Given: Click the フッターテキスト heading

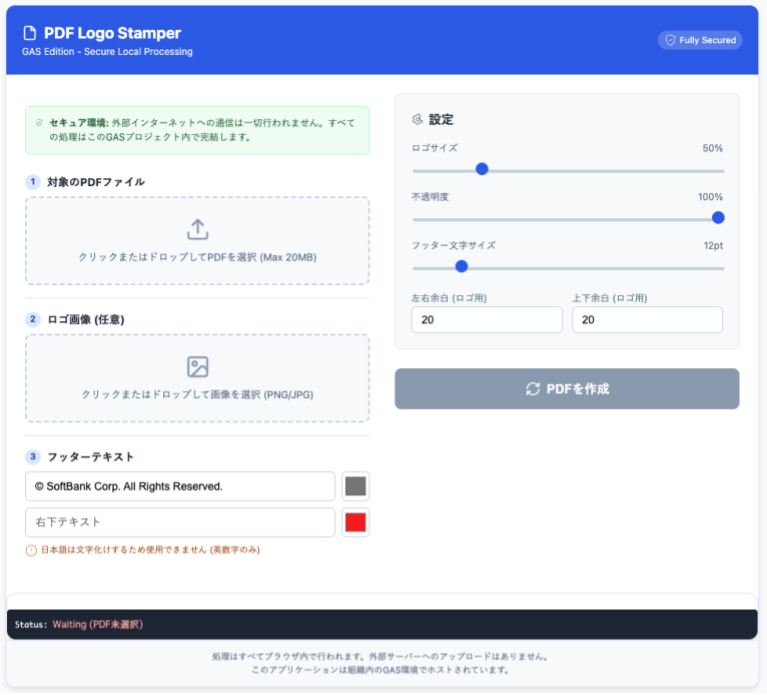Looking at the screenshot, I should point(90,457).
